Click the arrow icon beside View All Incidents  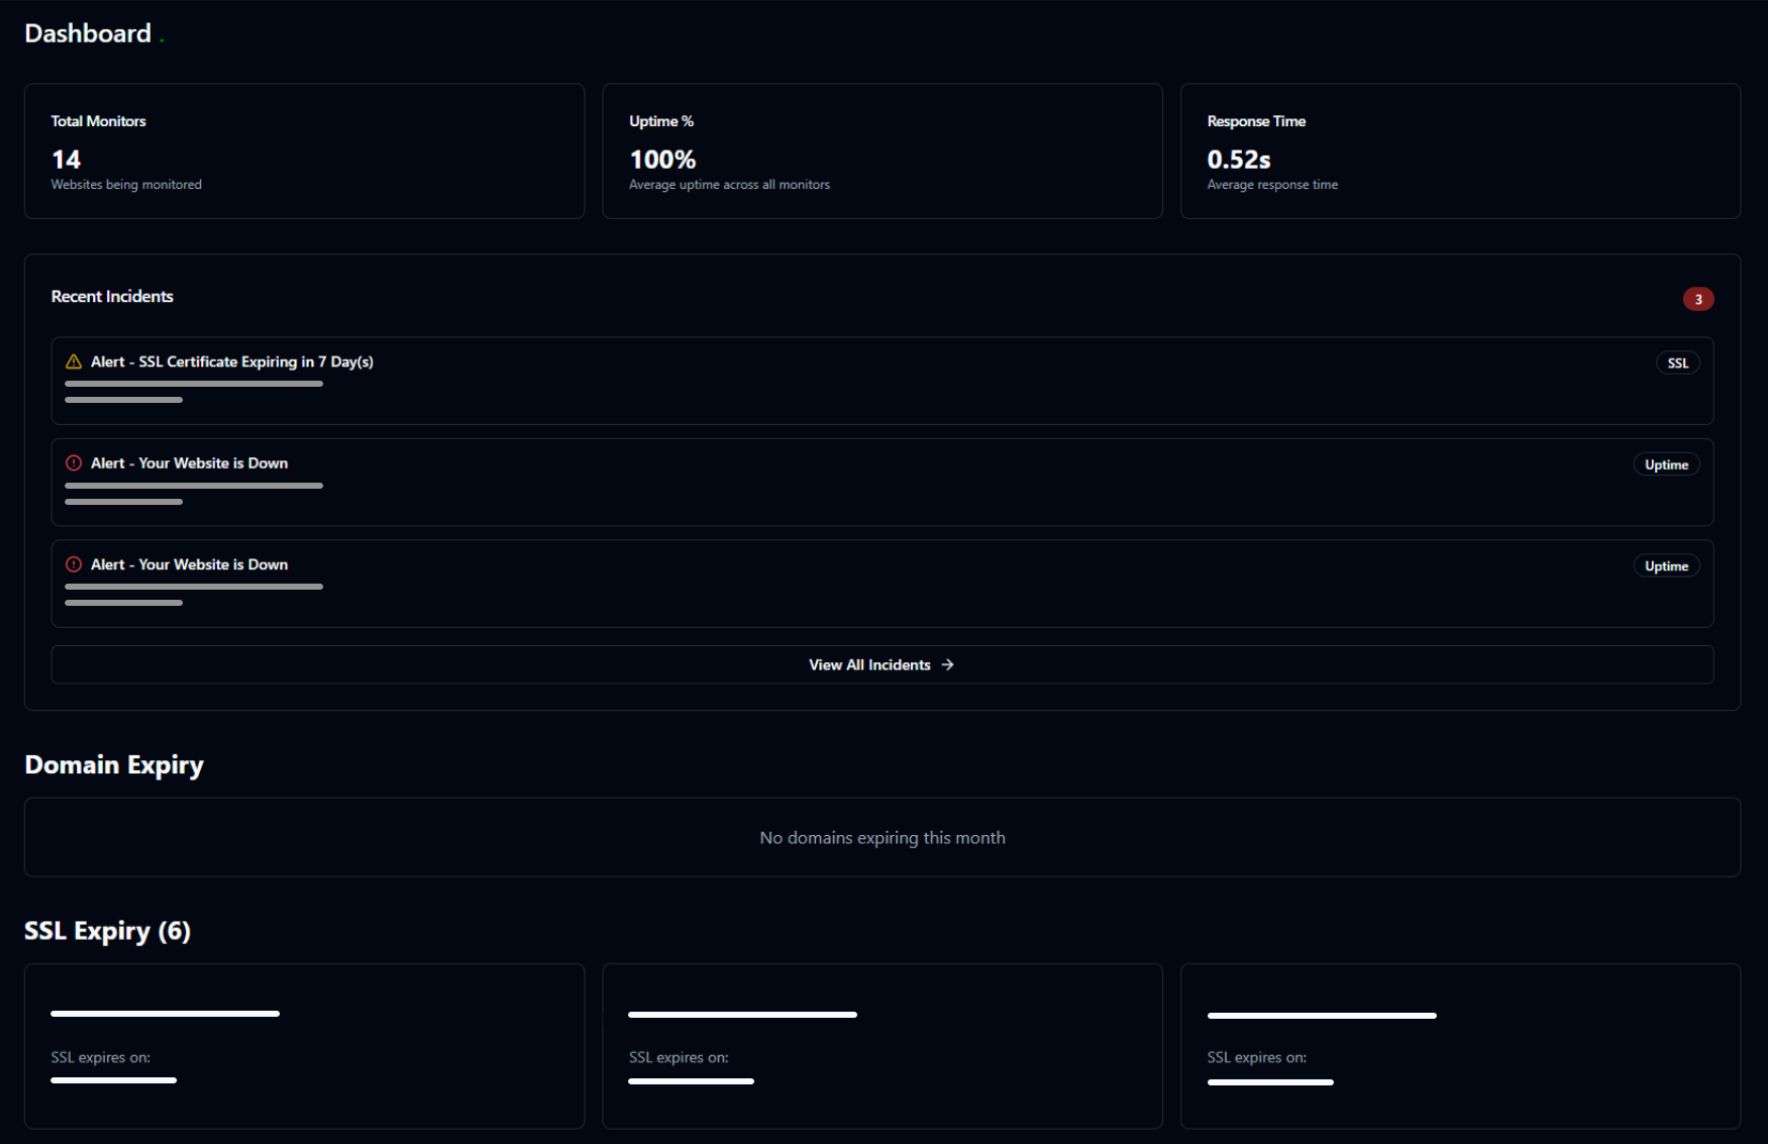947,665
